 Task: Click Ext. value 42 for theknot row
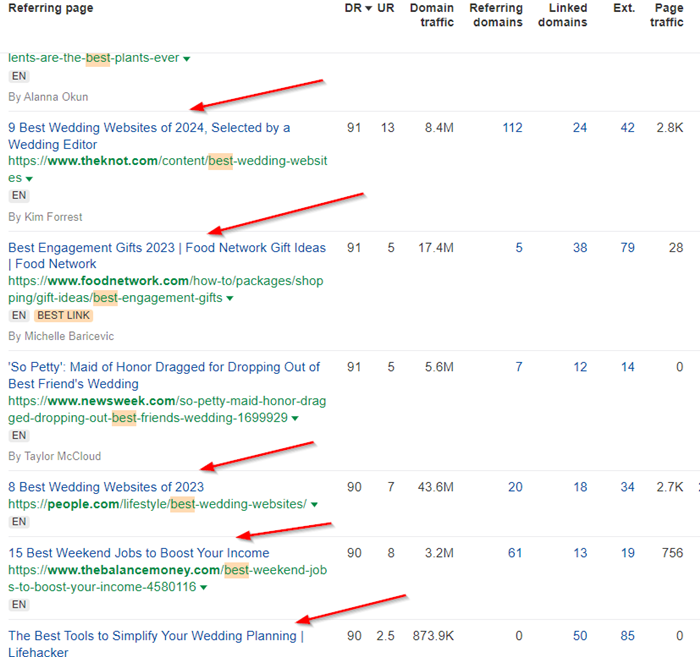627,128
